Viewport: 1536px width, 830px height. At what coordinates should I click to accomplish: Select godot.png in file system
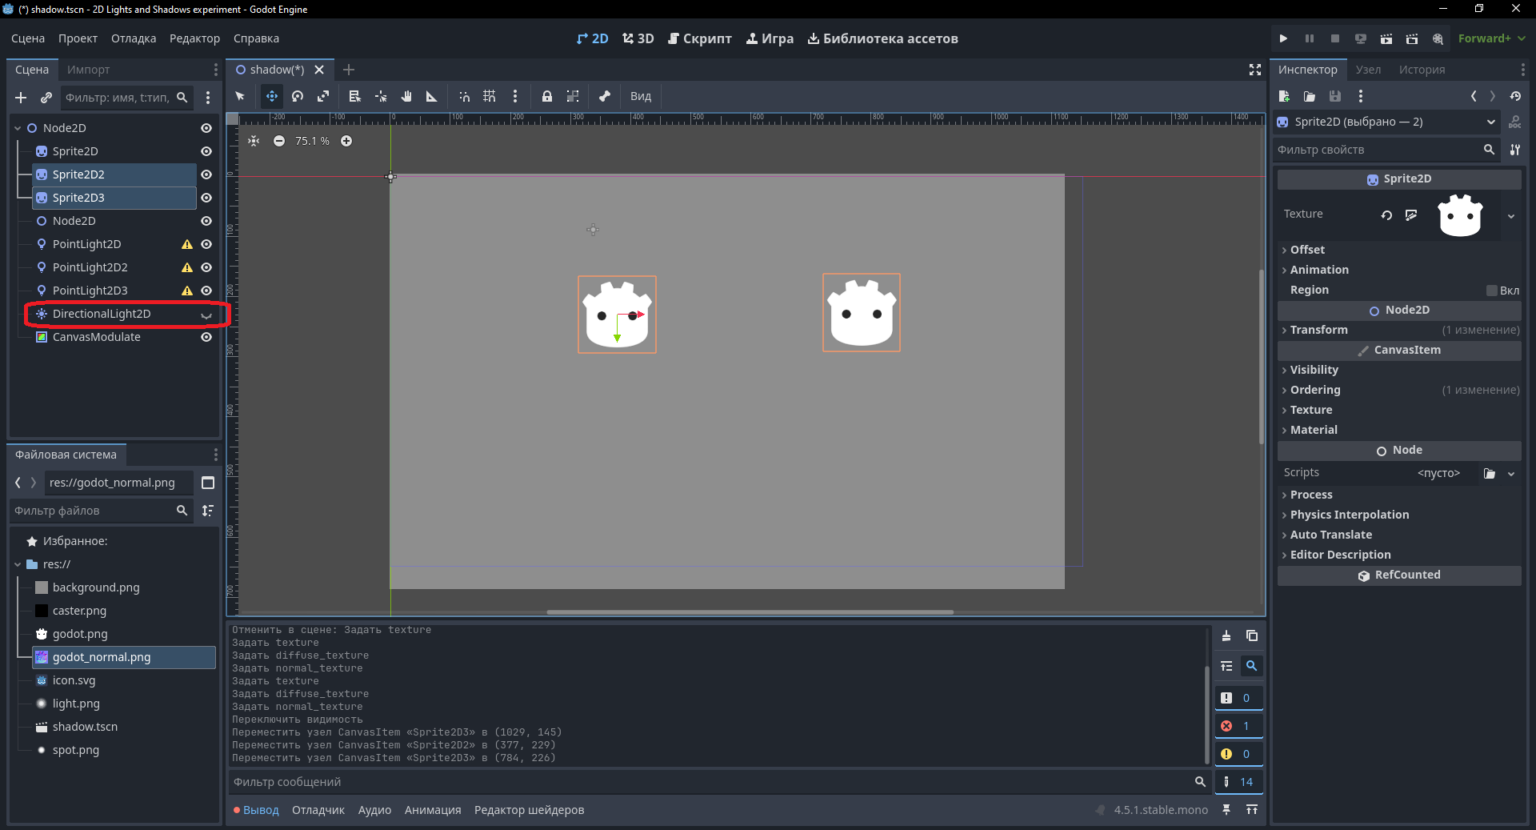pos(80,634)
